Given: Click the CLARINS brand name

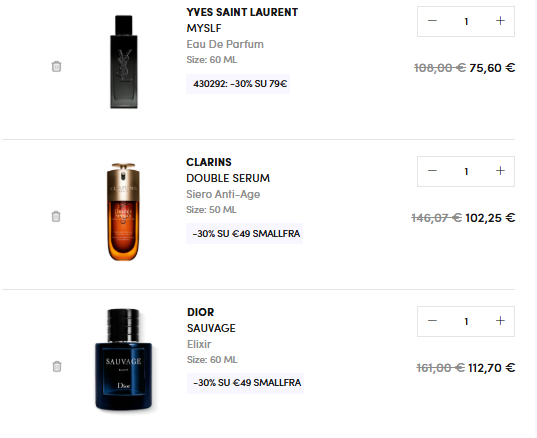Looking at the screenshot, I should click(209, 162).
